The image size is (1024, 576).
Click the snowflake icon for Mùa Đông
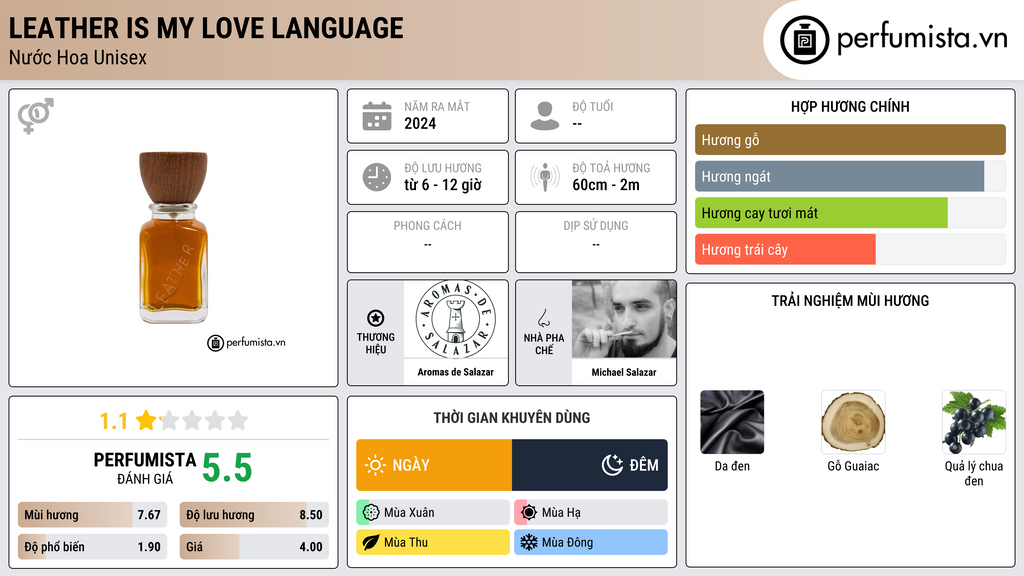point(528,542)
